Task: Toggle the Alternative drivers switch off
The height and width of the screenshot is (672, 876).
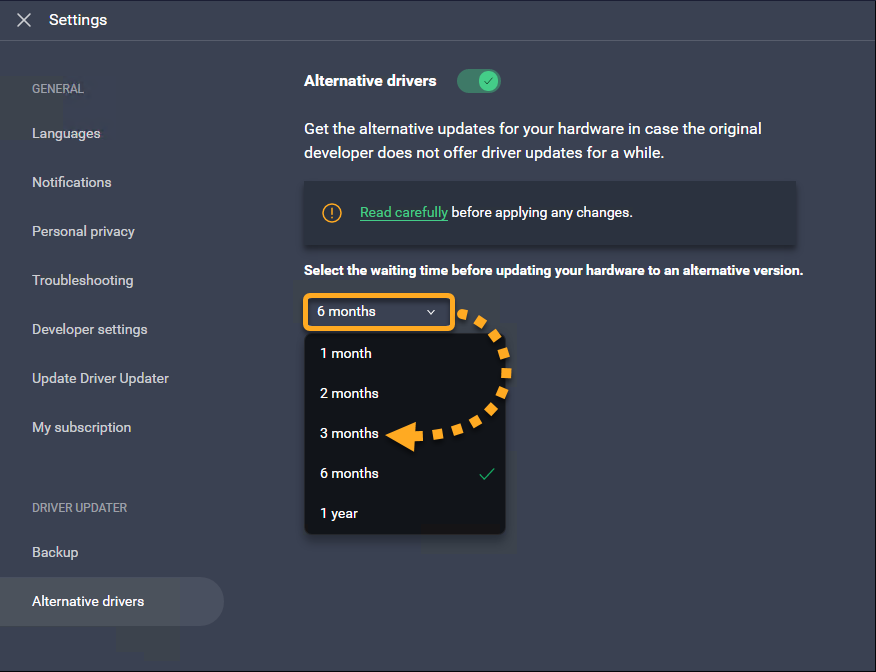Action: pos(478,81)
